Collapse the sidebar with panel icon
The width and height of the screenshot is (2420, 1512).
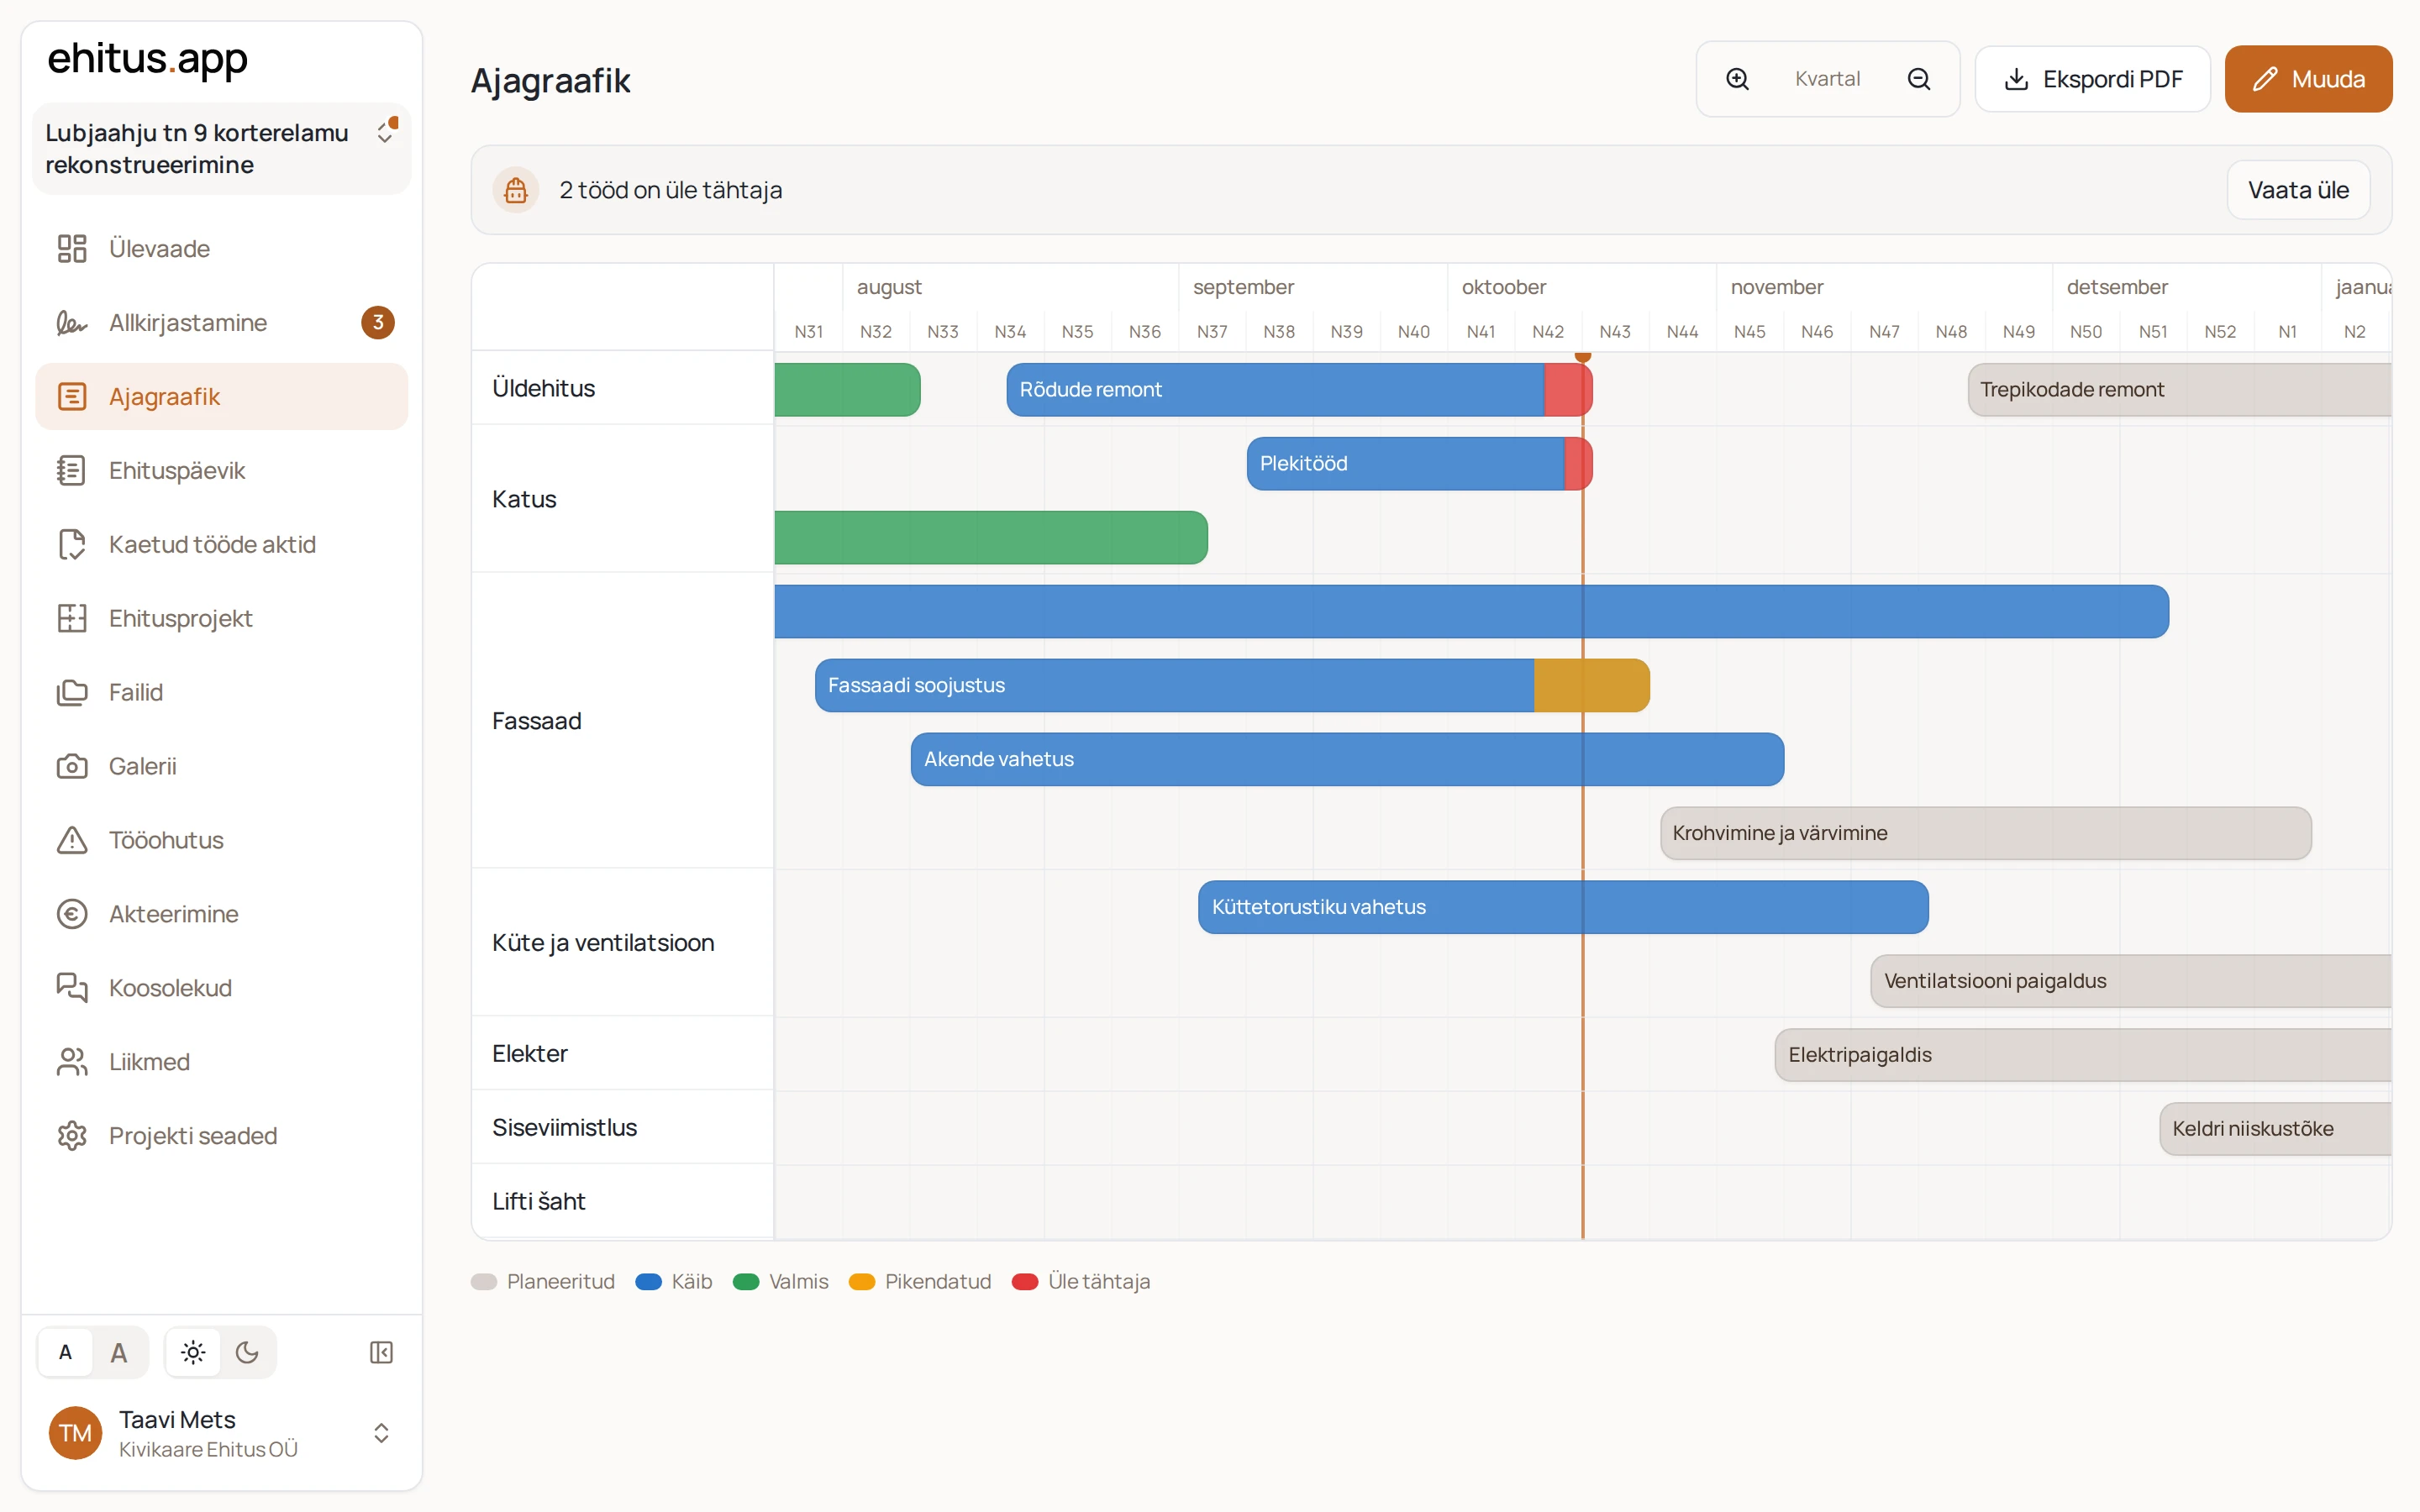pos(381,1352)
